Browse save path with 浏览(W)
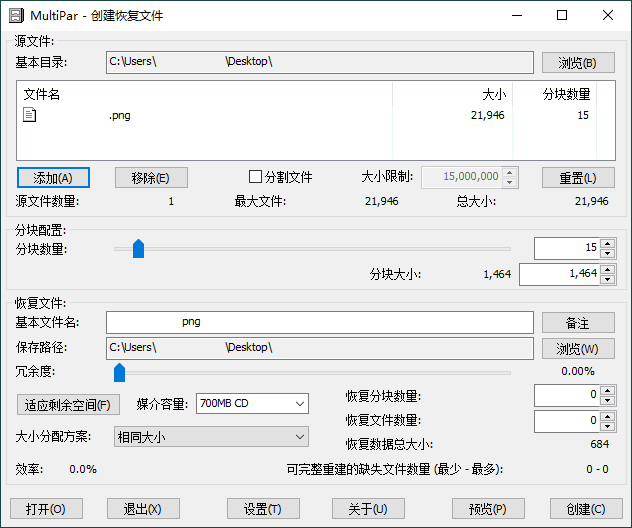 [578, 348]
